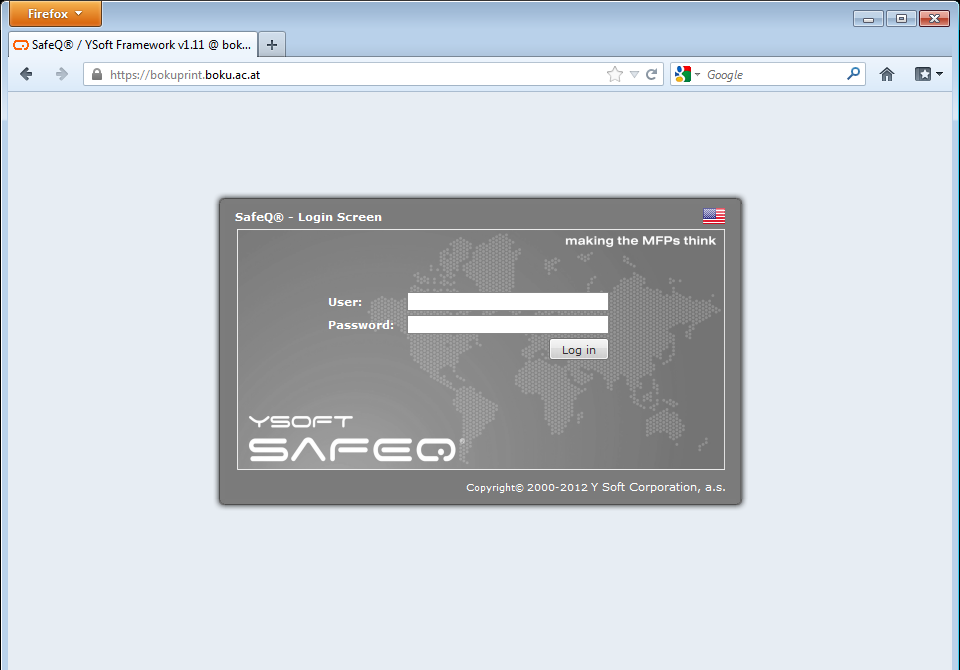
Task: Click the 'making the MFPs think' slogan
Action: point(640,241)
